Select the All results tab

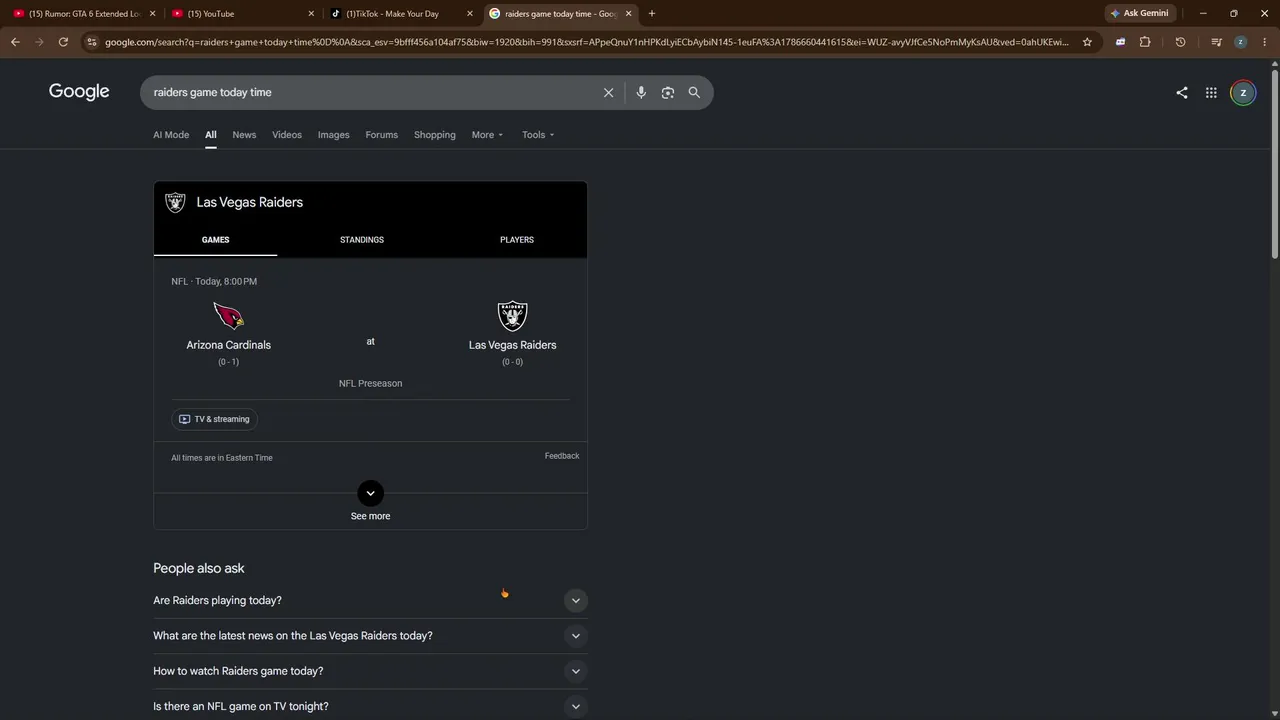(x=211, y=135)
